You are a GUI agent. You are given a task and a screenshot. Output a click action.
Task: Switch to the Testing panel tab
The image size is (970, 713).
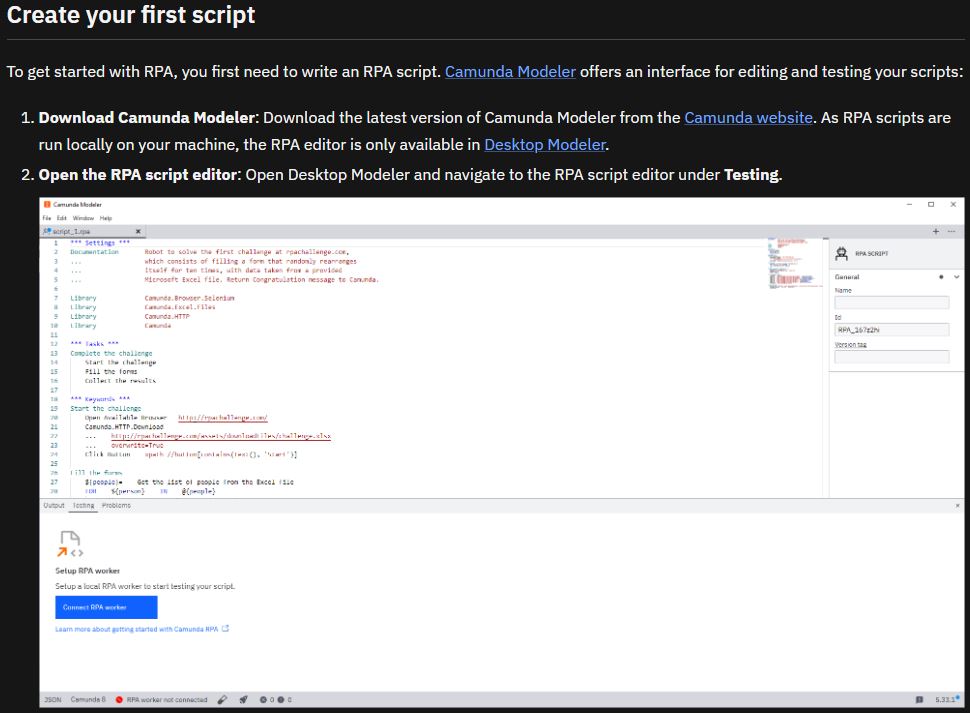click(84, 505)
